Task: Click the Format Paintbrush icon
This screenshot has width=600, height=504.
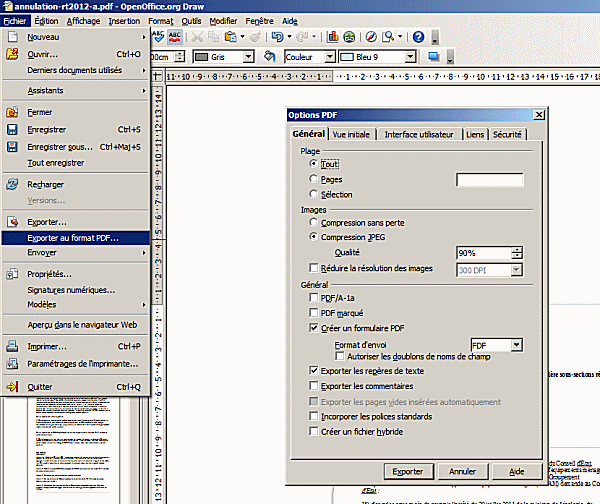Action: (255, 37)
